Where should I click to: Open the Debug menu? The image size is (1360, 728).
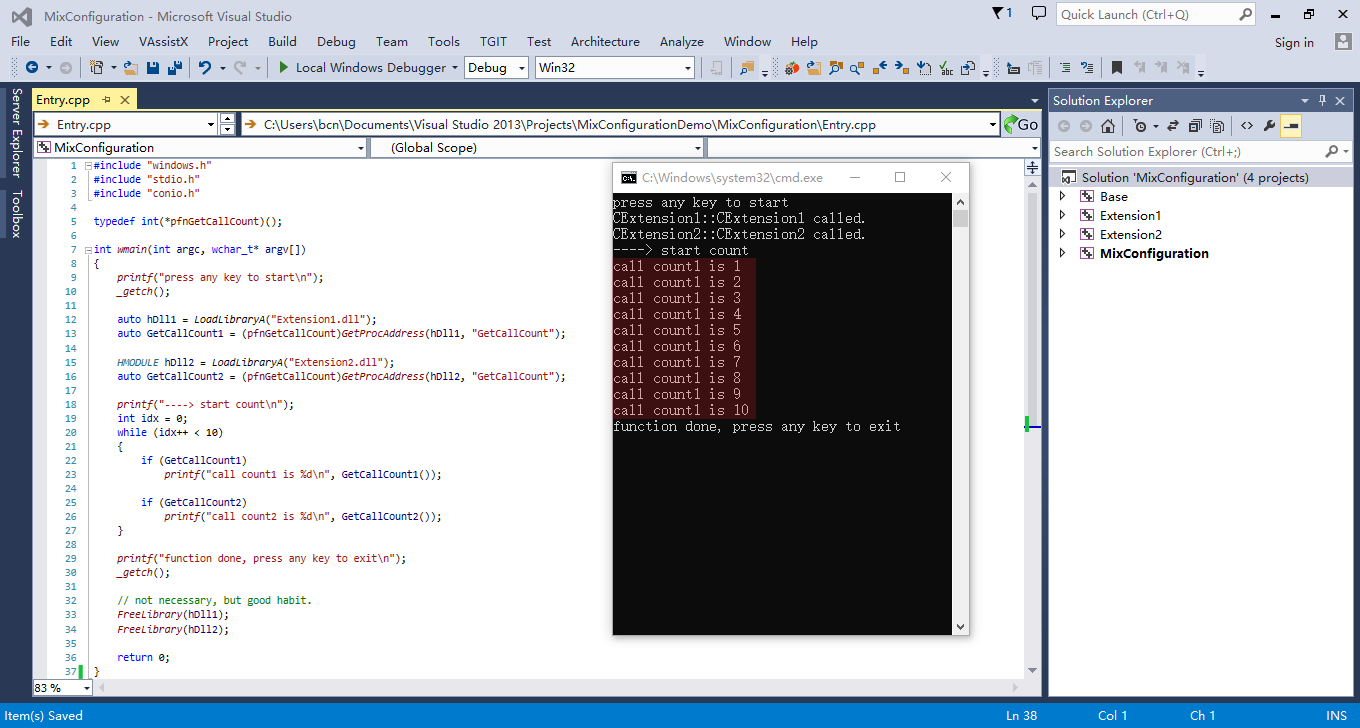[336, 42]
